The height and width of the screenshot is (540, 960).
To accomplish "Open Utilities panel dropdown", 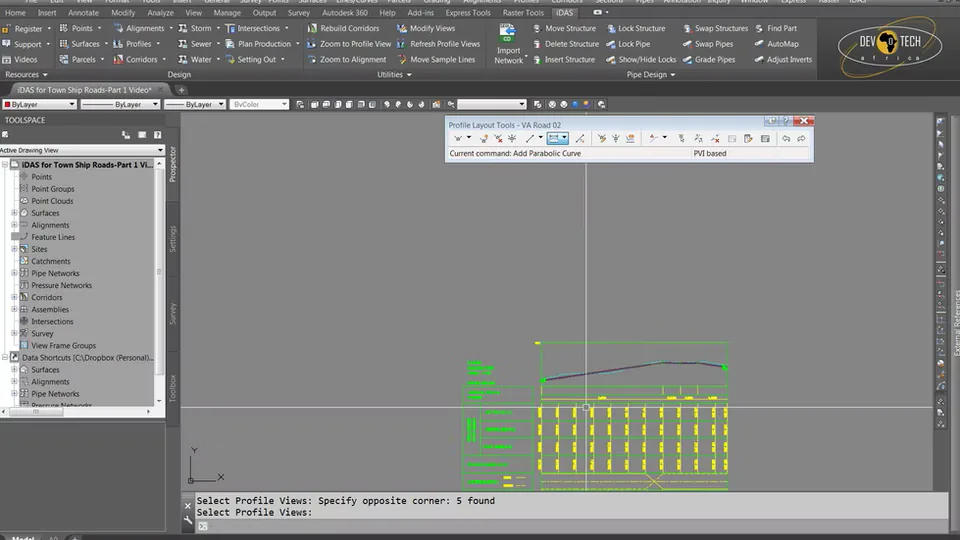I will click(394, 75).
